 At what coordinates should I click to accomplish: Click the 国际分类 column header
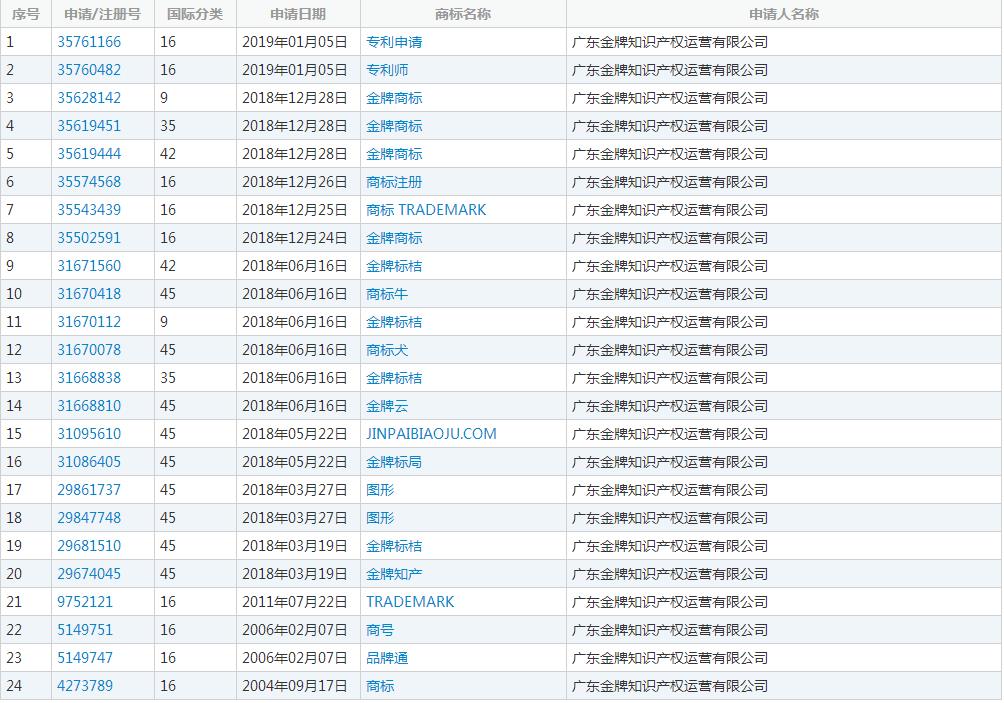(195, 14)
